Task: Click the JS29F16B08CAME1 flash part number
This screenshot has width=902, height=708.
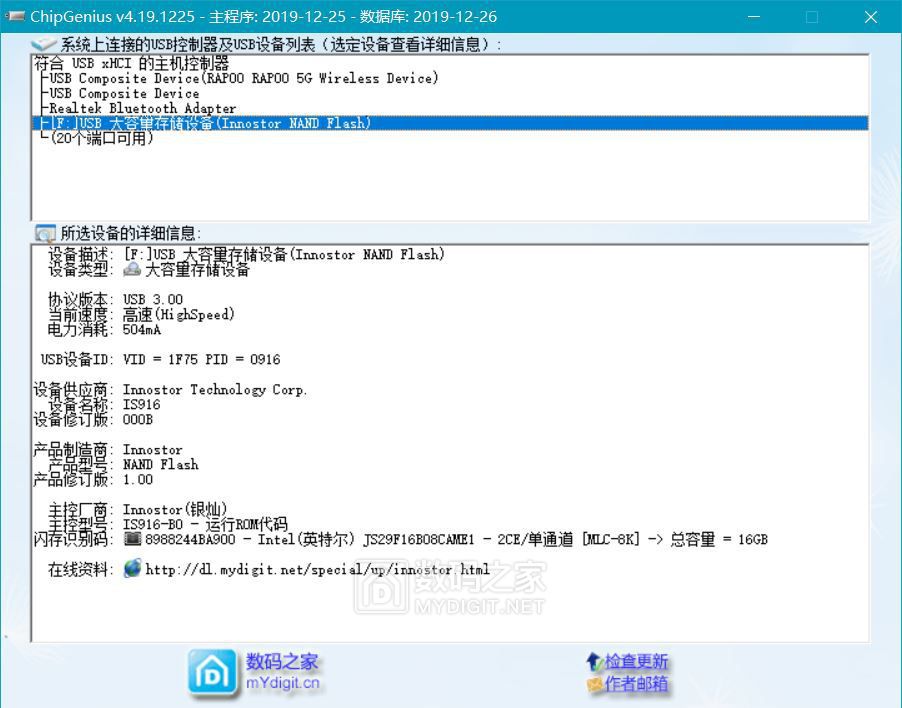Action: [x=419, y=539]
